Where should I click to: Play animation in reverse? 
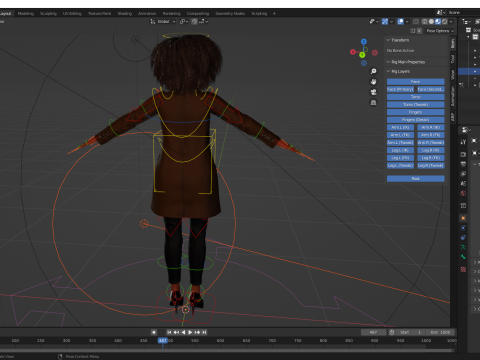(183, 332)
